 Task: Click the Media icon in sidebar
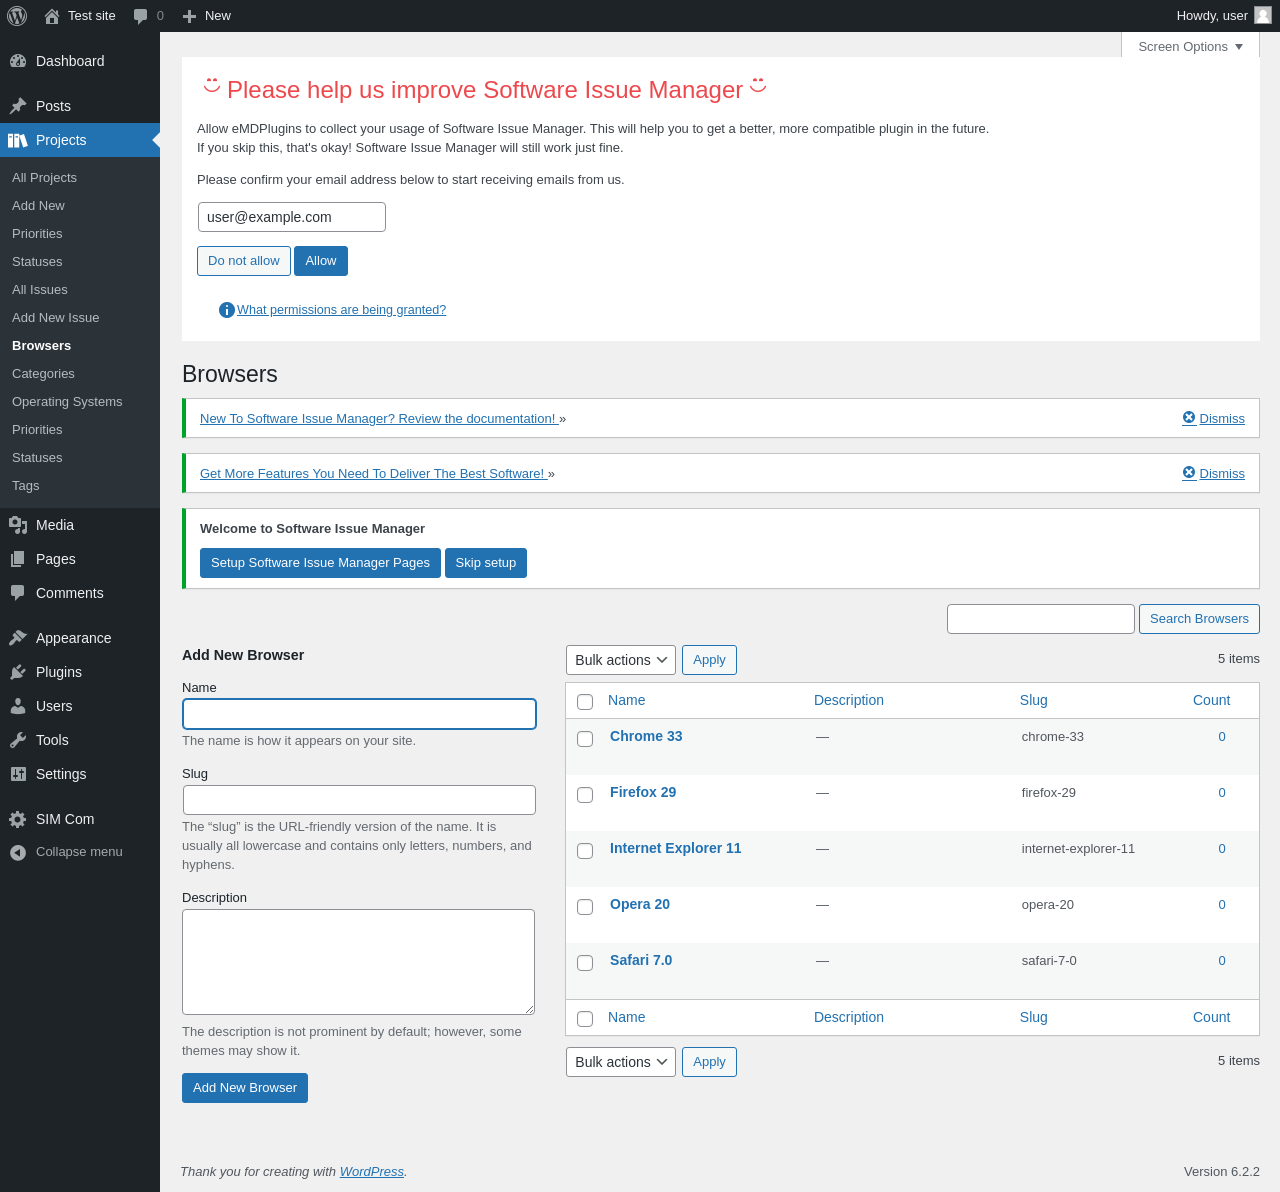click(18, 525)
